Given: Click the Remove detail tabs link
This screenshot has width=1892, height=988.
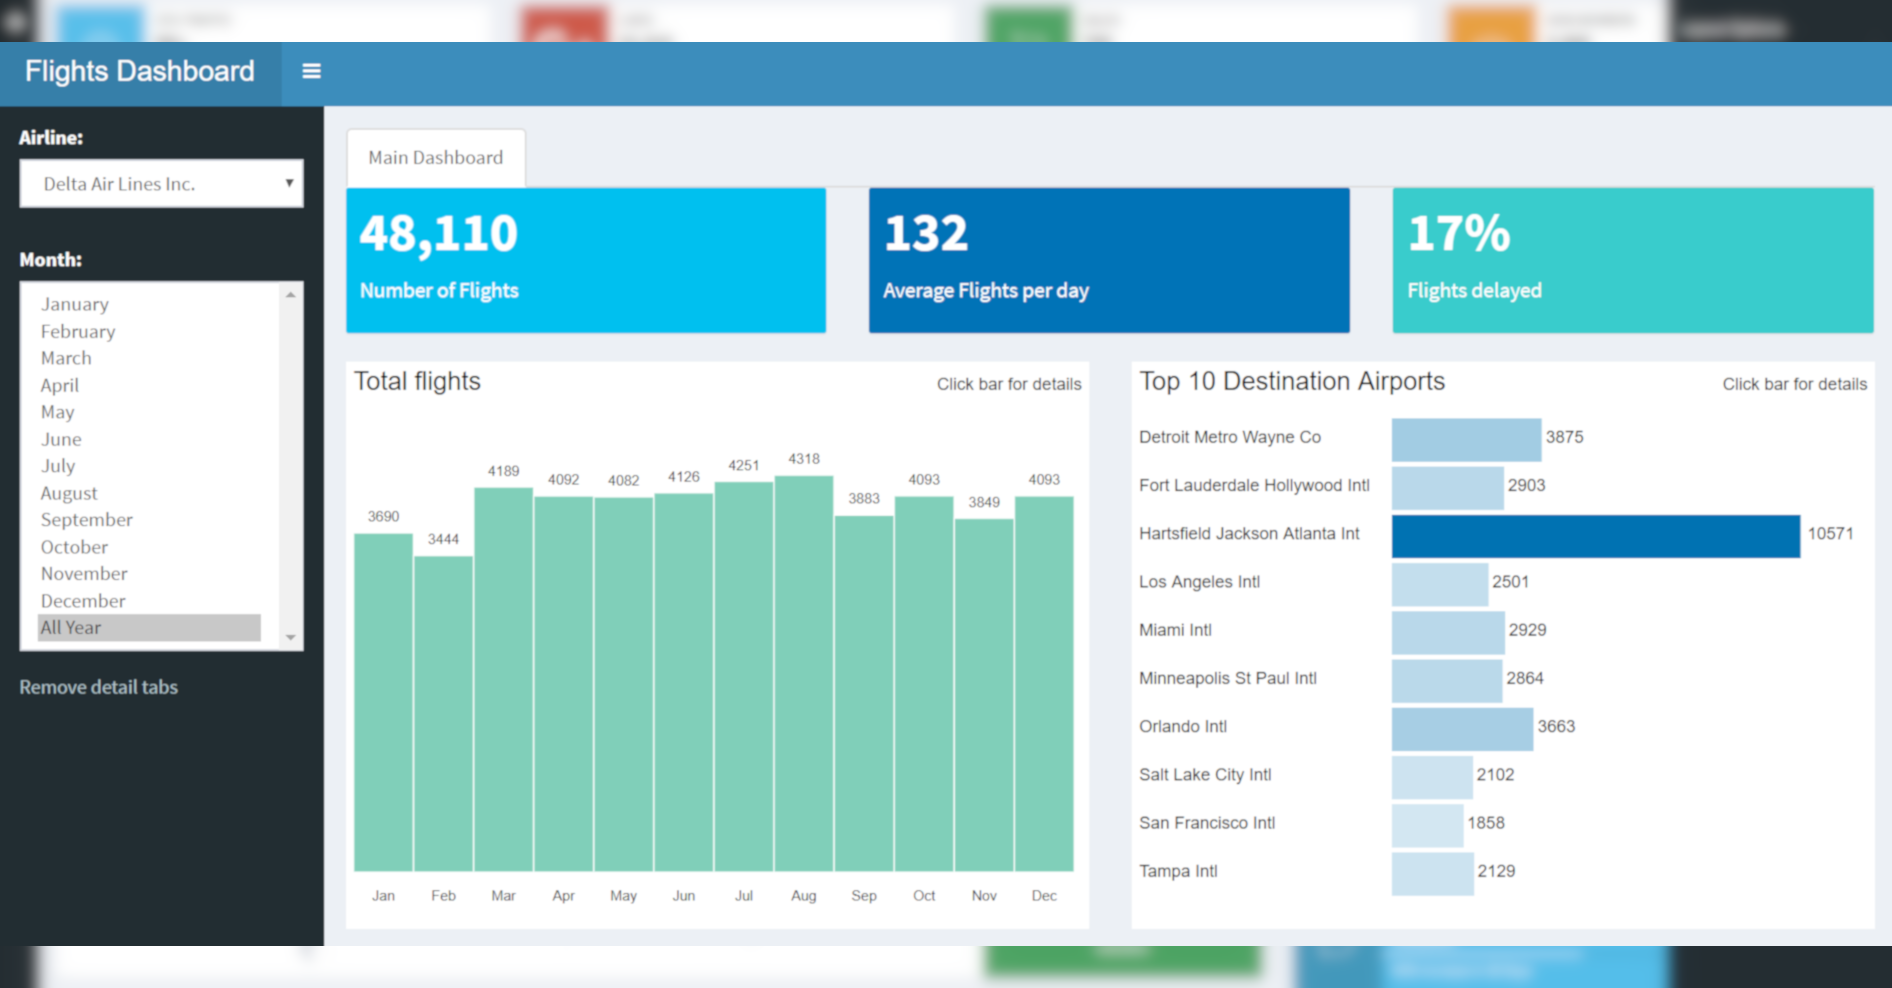Looking at the screenshot, I should [99, 687].
